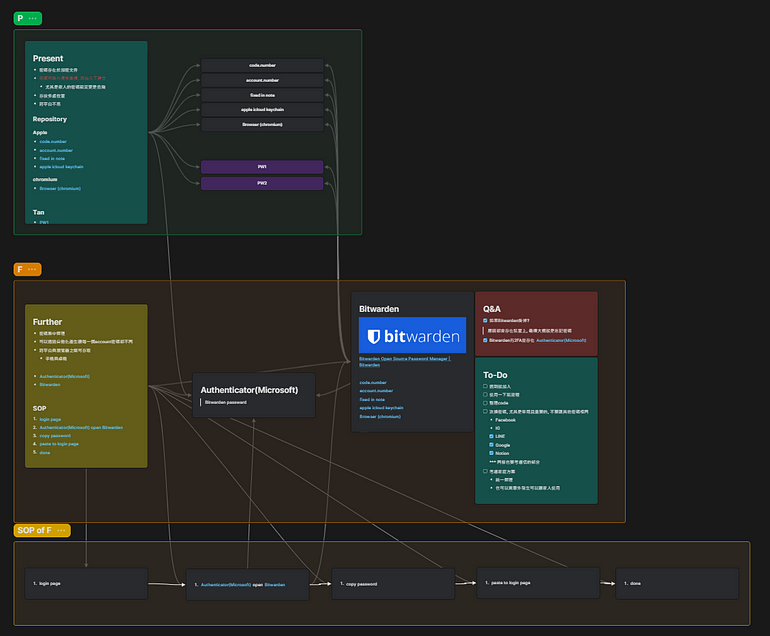Toggle the Google checkbox in To-Do card
Screen dimensions: 770x636
[x=491, y=444]
